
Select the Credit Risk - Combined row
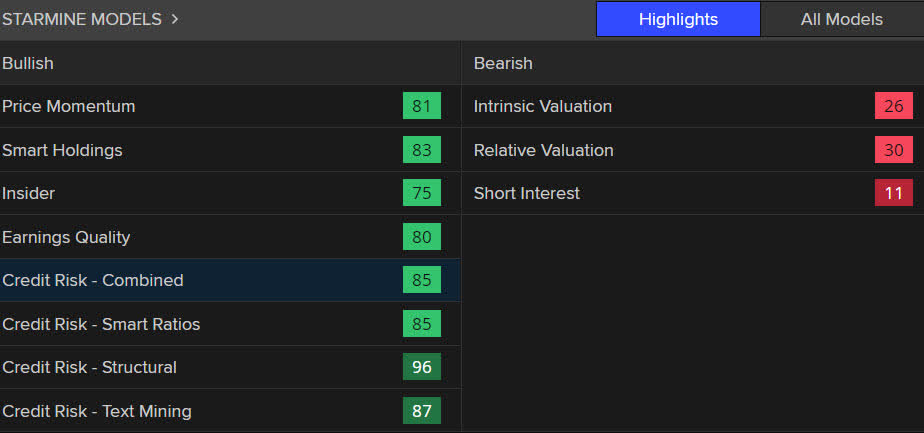pos(230,280)
